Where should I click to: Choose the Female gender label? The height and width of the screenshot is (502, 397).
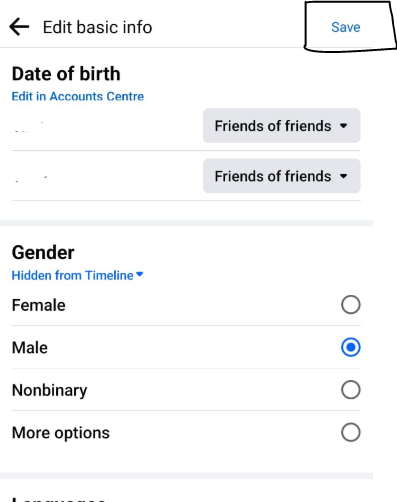39,305
